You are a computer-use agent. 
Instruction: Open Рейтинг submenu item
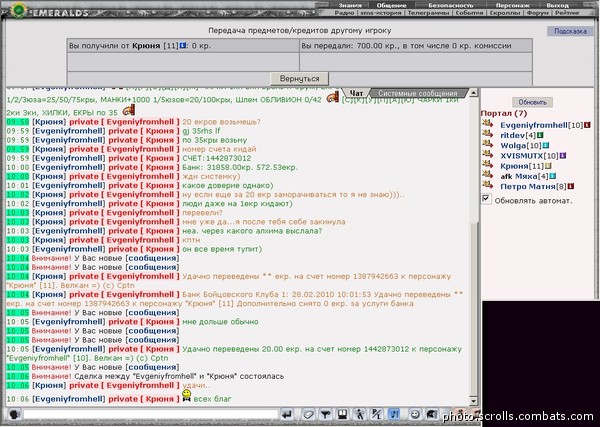567,13
